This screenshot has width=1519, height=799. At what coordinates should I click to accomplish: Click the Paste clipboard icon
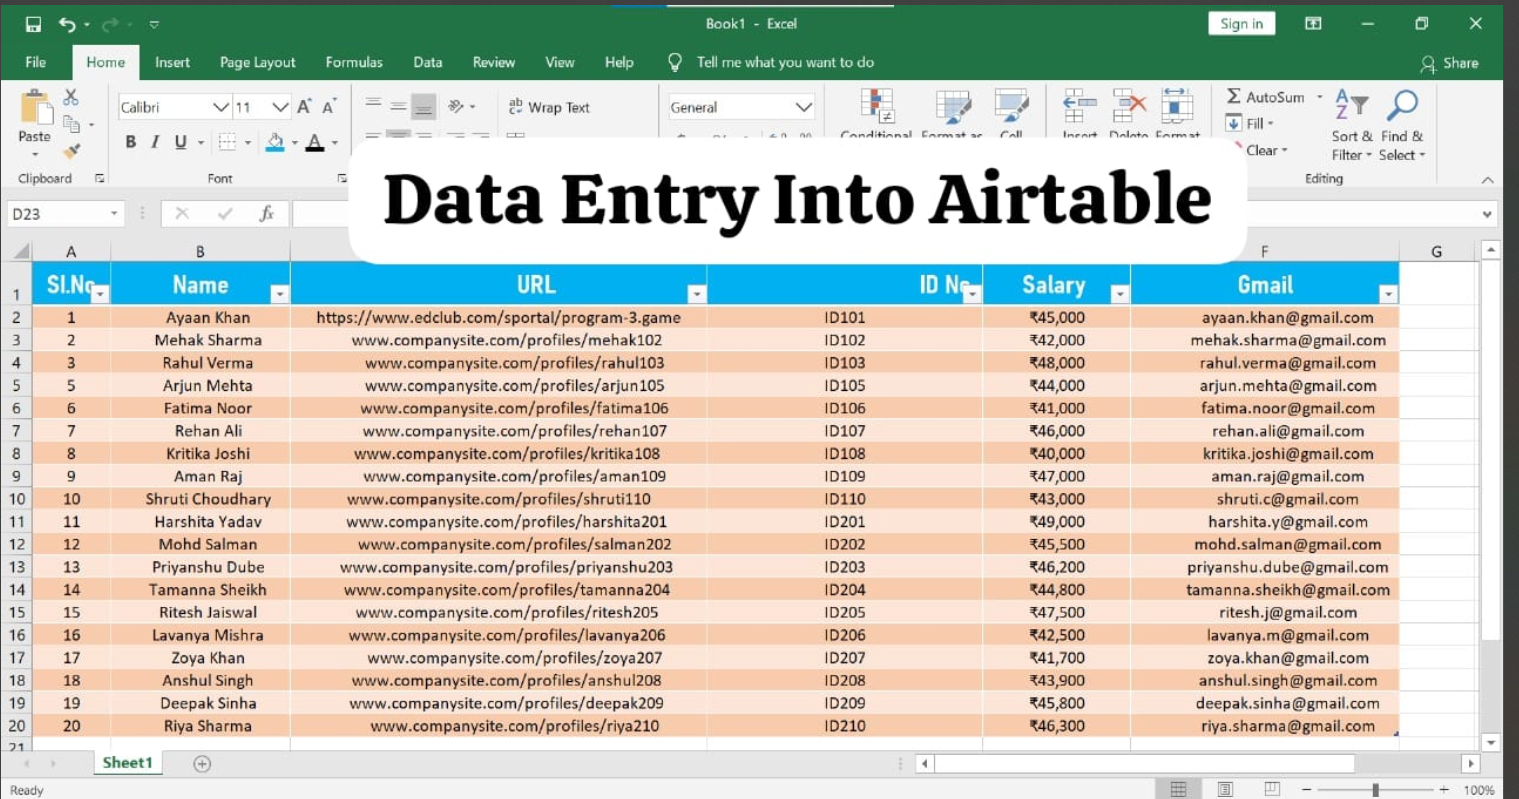pyautogui.click(x=36, y=108)
